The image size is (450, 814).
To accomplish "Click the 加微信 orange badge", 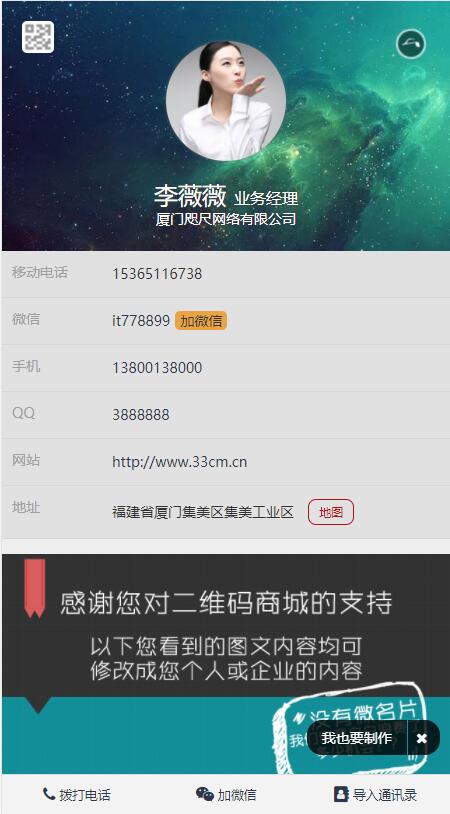I will 201,321.
